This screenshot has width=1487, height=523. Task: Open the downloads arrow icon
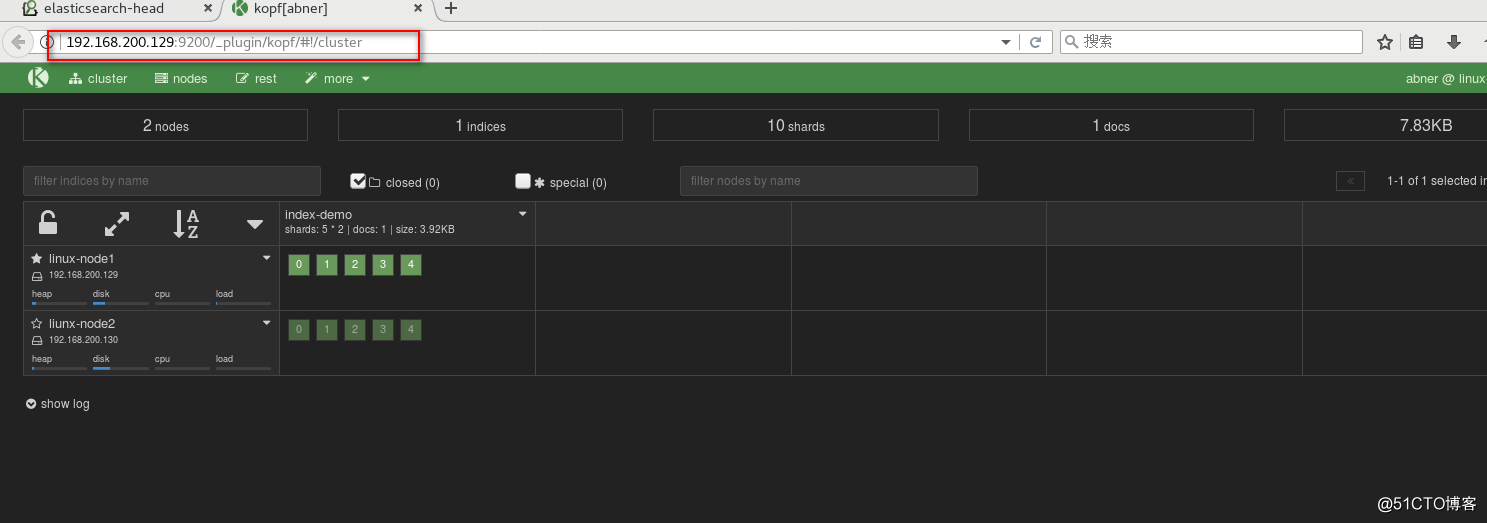tap(1454, 42)
